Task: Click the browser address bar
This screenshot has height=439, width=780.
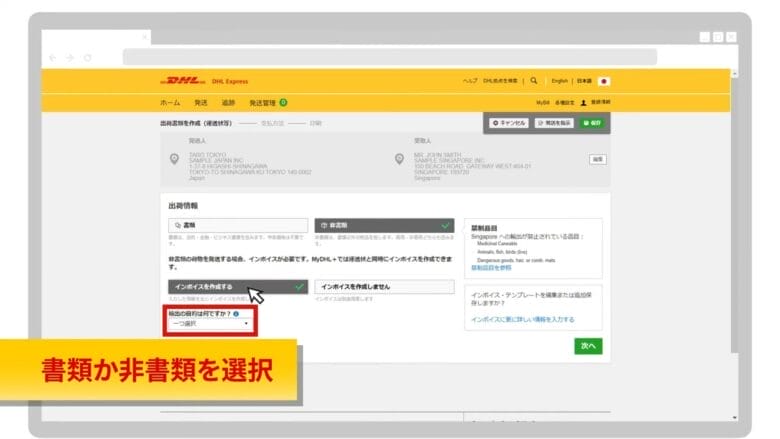Action: point(390,57)
